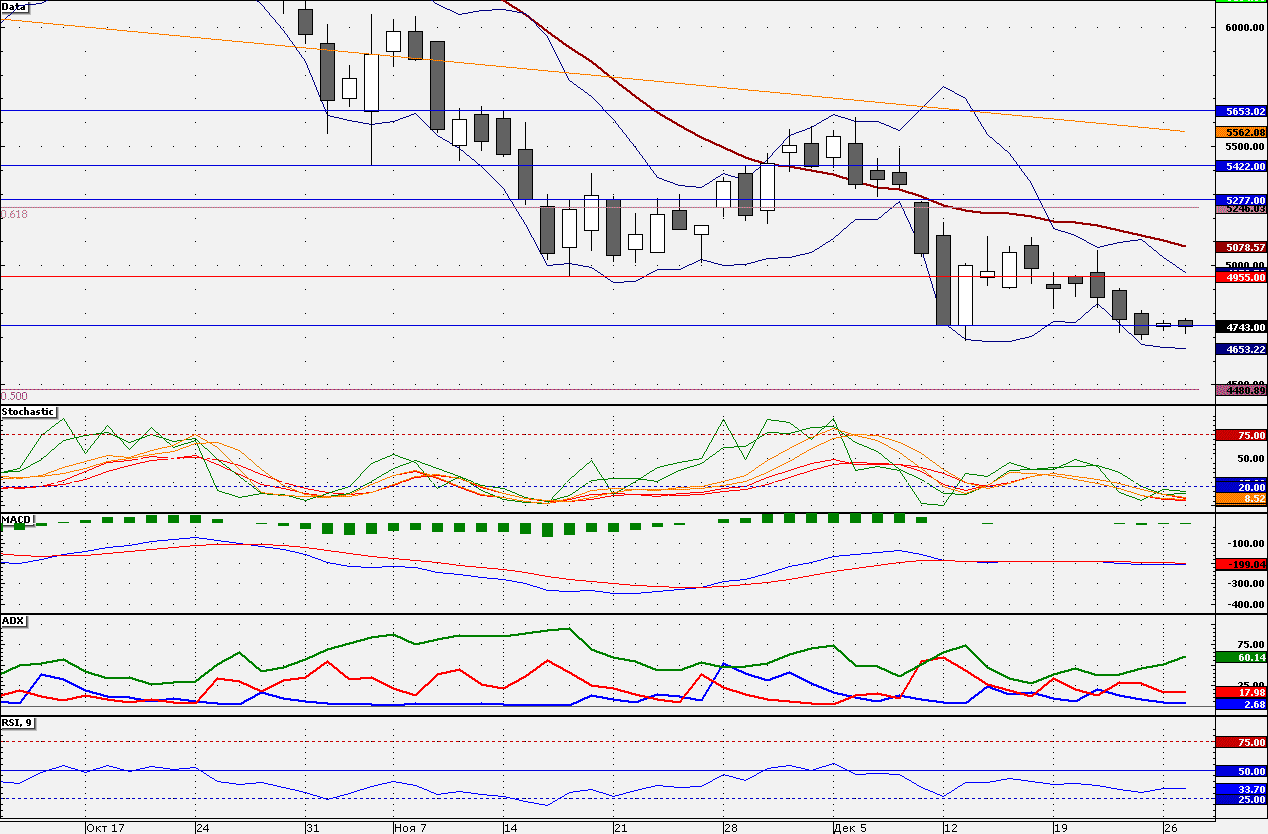Click the 'Дек 5' date label
The width and height of the screenshot is (1268, 834).
pyautogui.click(x=849, y=828)
